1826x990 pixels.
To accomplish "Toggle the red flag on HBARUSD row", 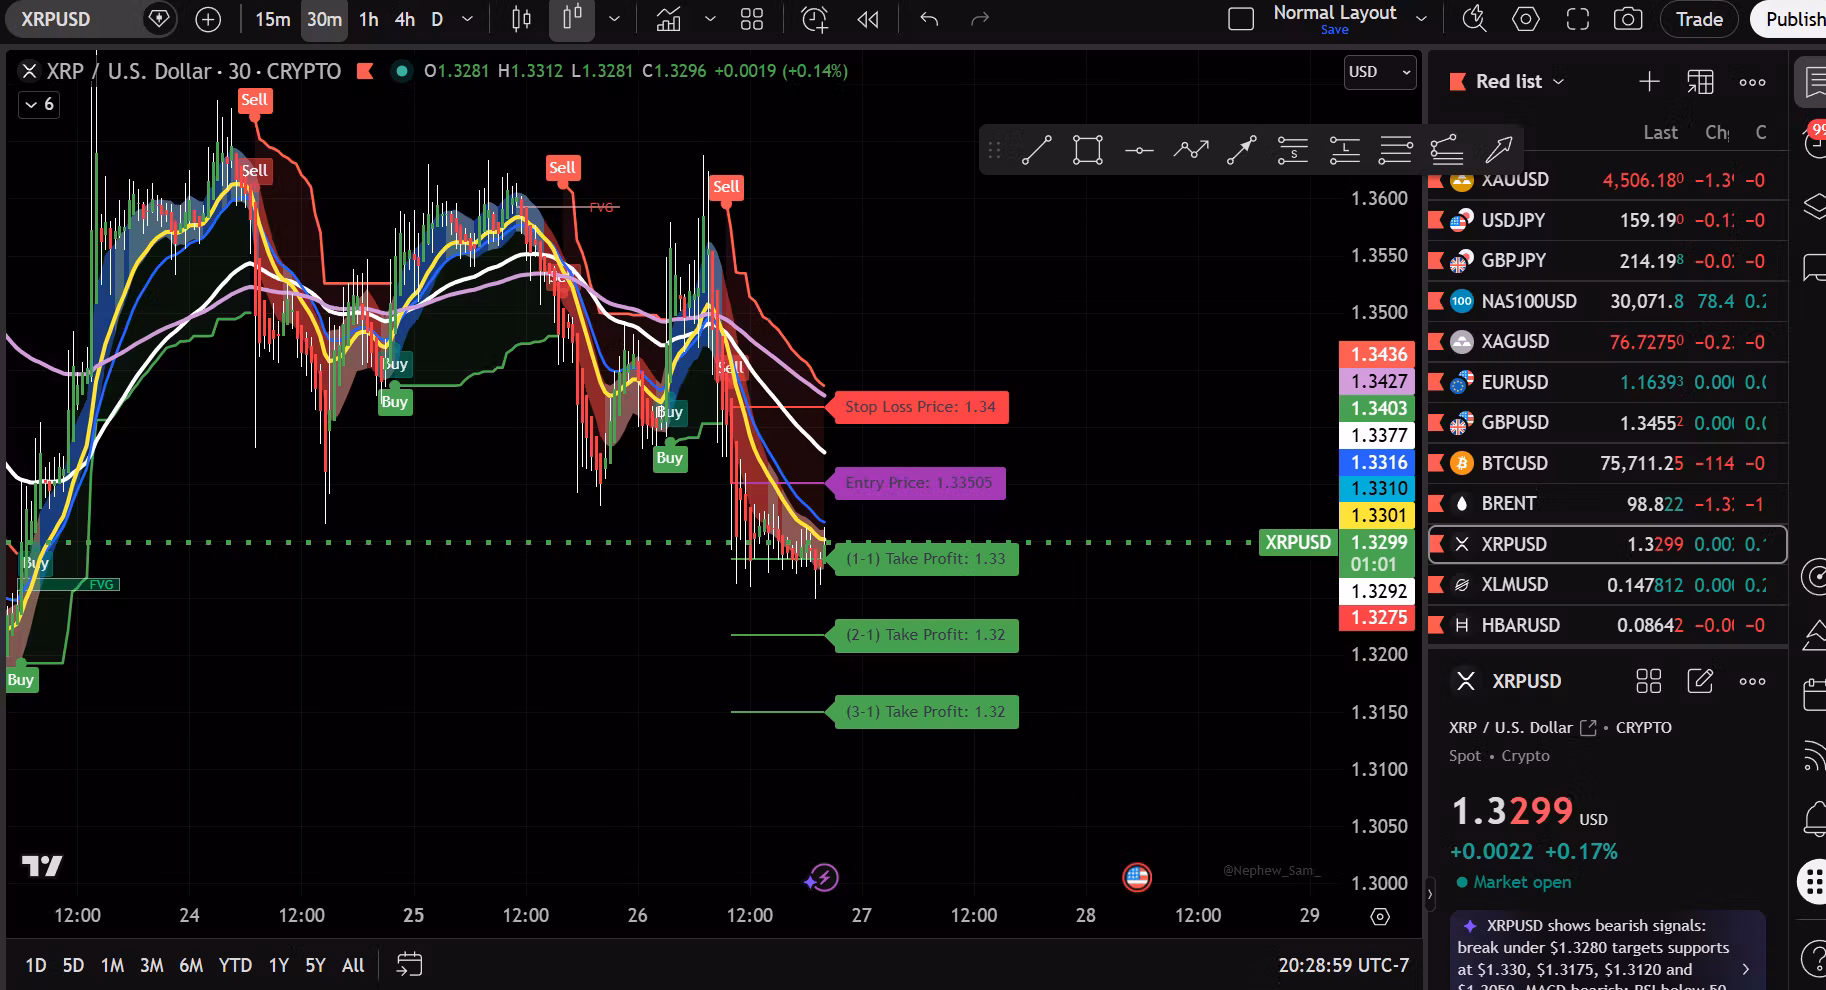I will tap(1436, 625).
